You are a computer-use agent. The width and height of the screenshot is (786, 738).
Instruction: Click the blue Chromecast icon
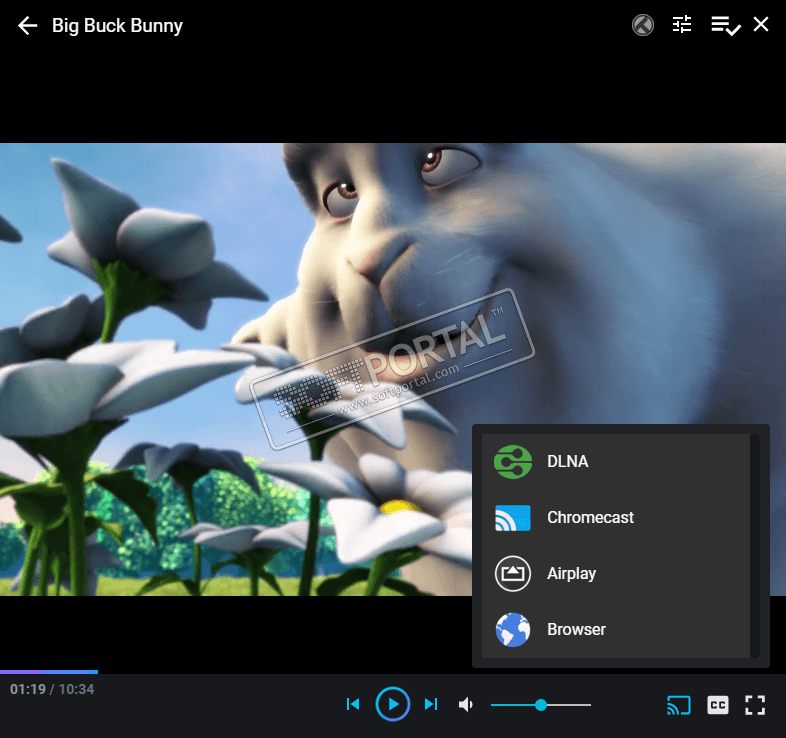(513, 518)
